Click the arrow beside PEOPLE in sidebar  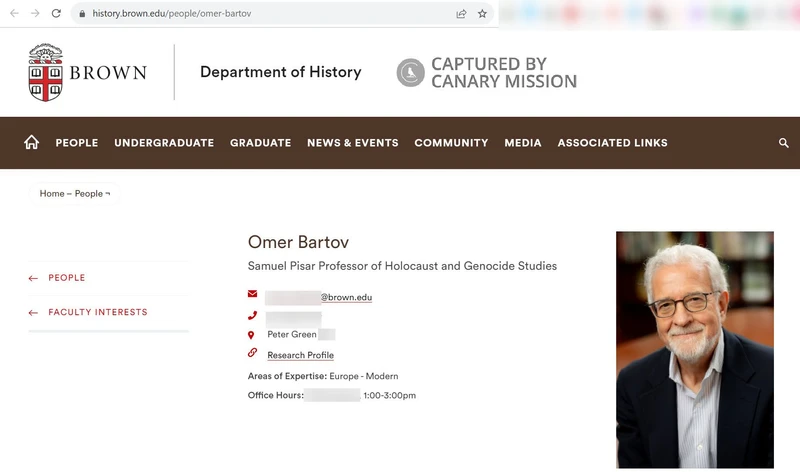tap(33, 278)
